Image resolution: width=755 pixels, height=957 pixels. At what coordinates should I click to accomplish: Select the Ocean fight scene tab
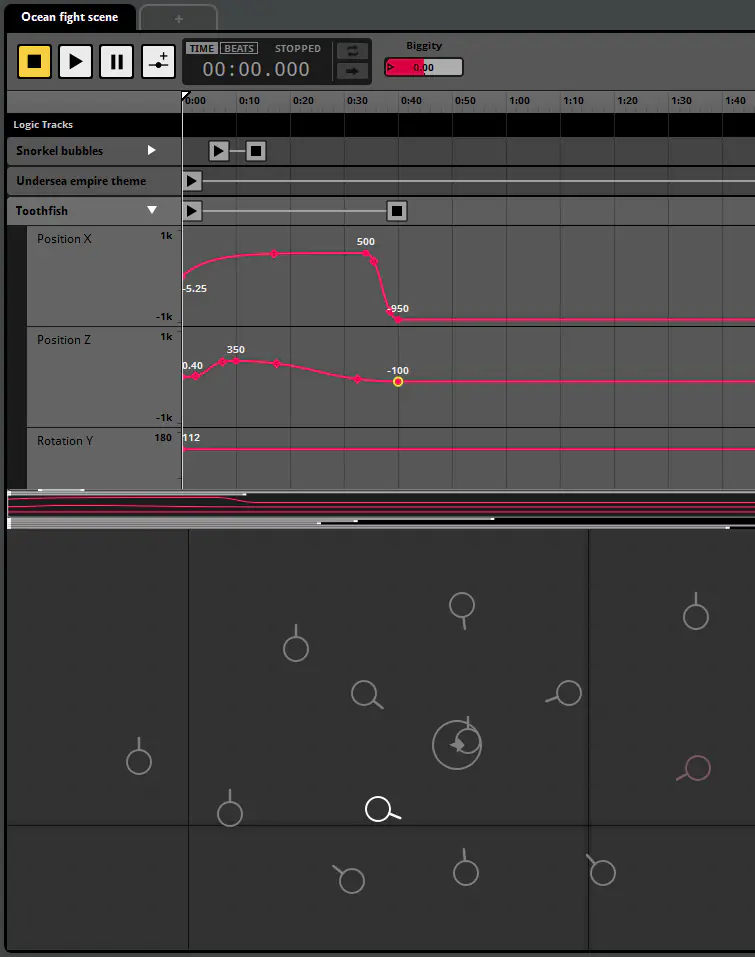coord(70,17)
